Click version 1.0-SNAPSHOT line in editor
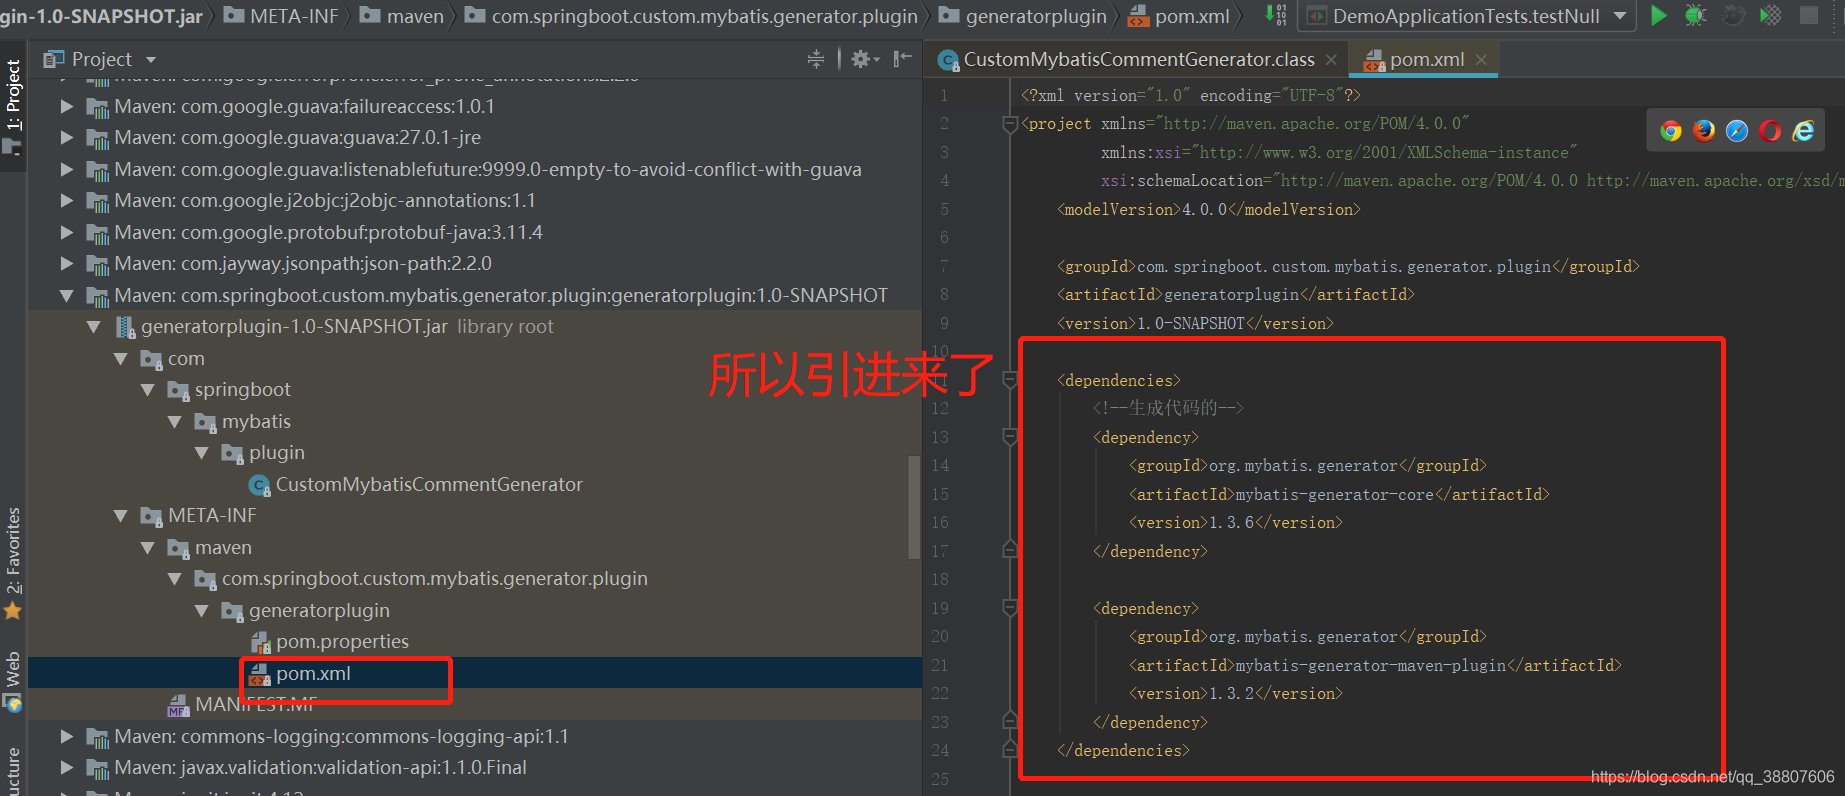 coord(1195,323)
